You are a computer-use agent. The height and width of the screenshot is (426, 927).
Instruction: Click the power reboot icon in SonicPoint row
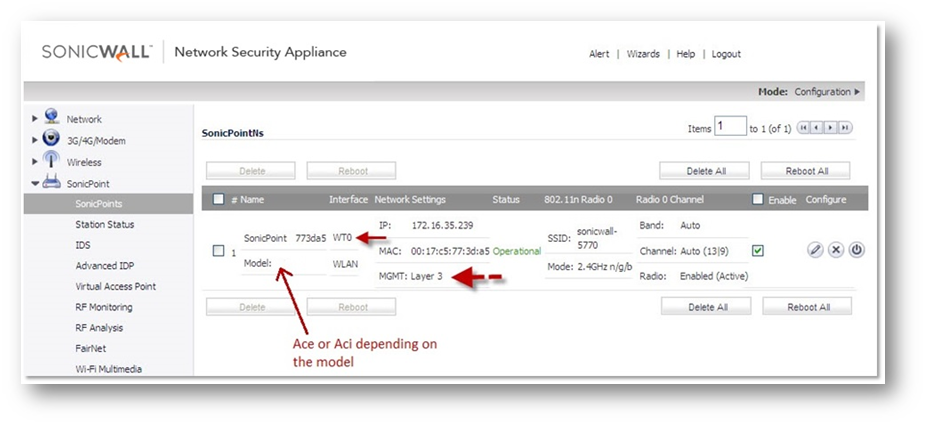click(x=856, y=250)
